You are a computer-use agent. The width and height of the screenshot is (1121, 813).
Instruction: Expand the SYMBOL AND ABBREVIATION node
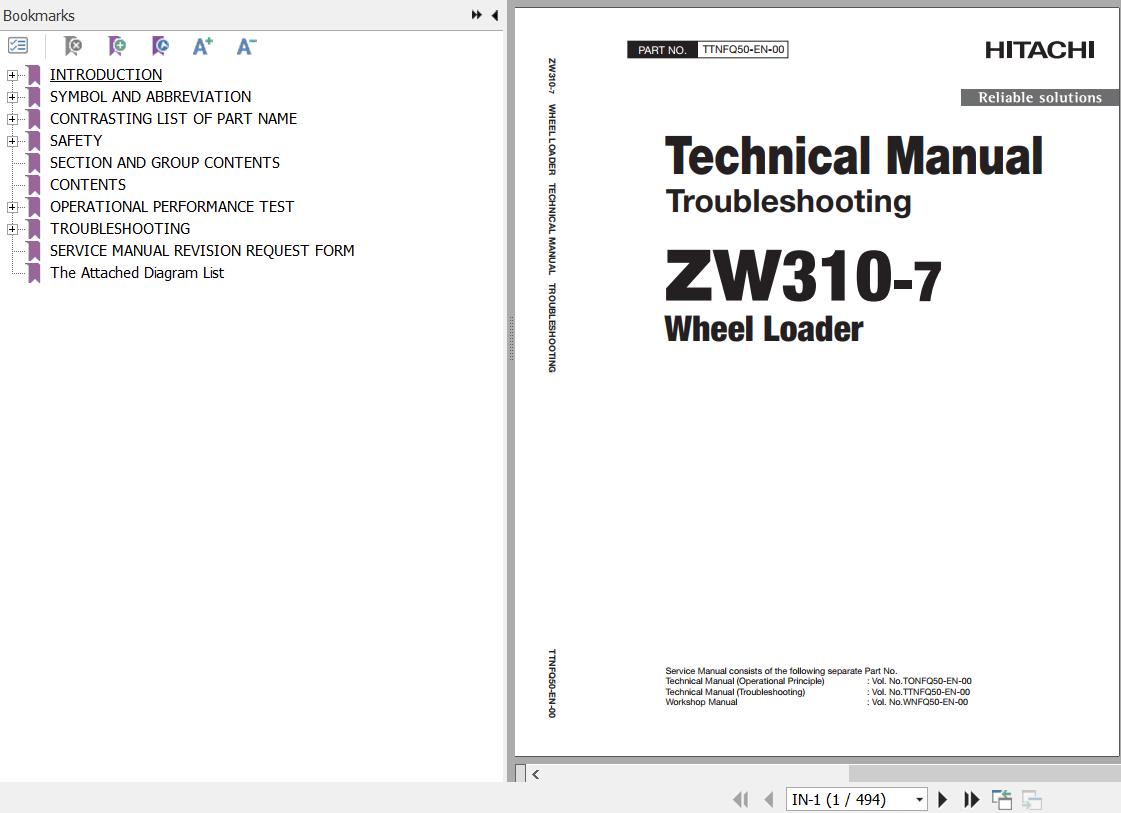pyautogui.click(x=12, y=97)
